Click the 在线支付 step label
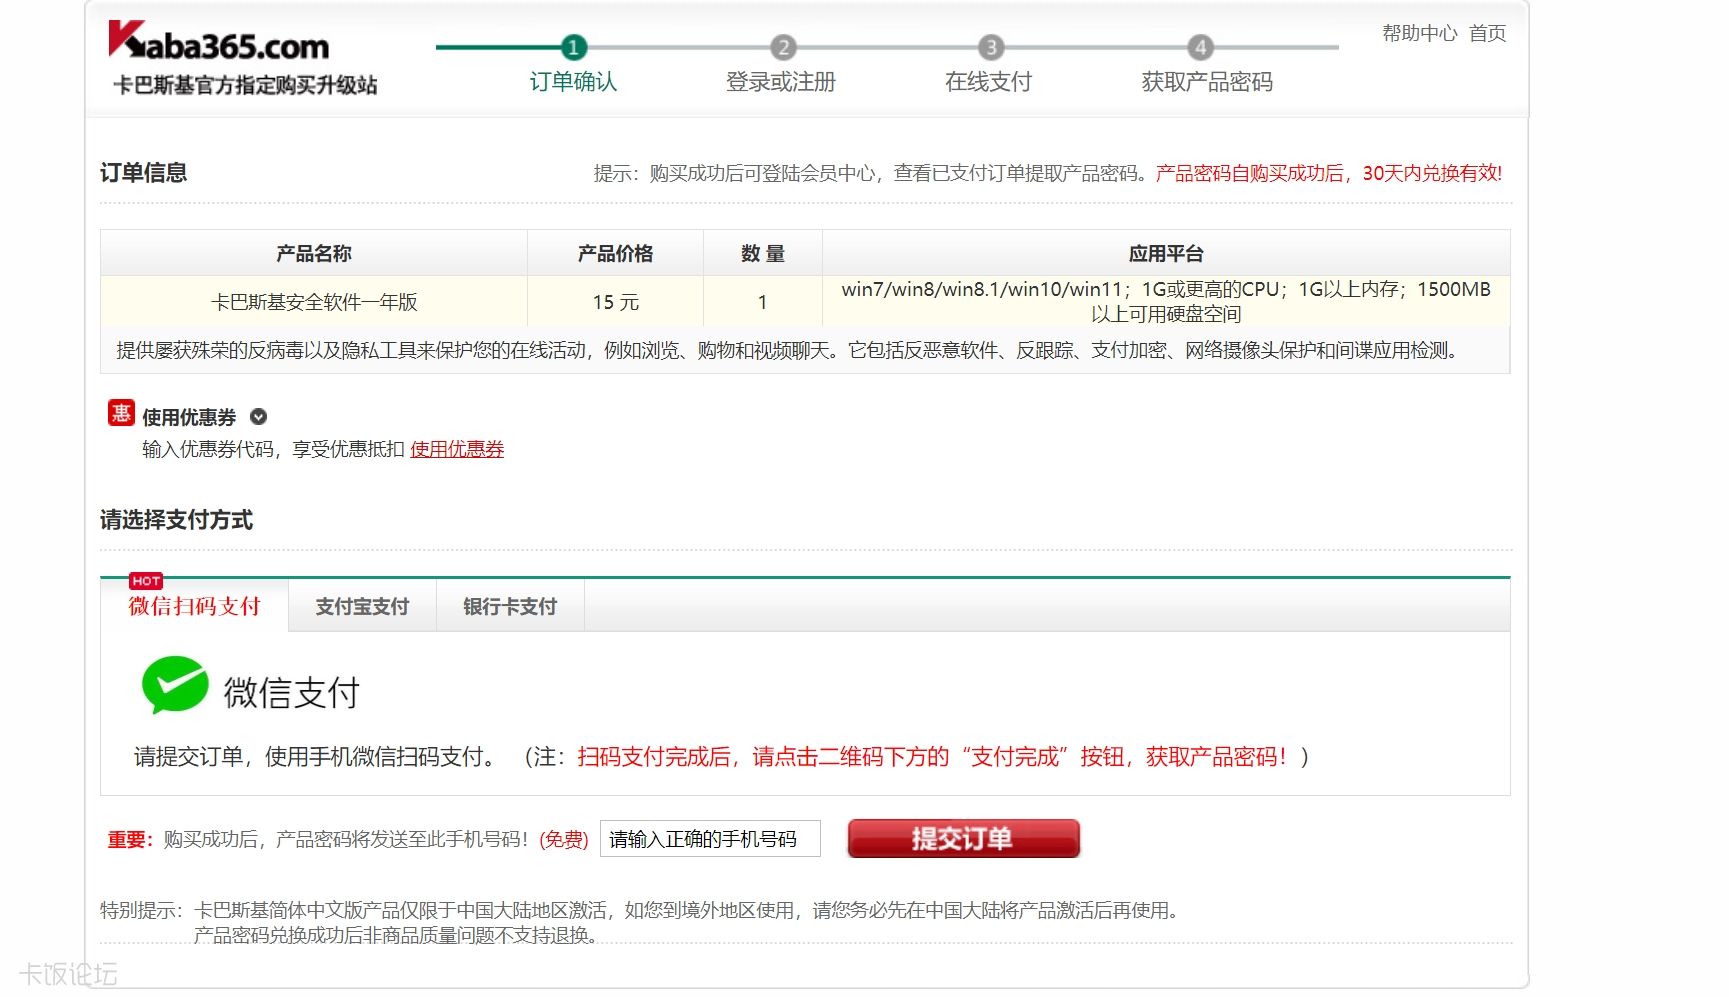The height and width of the screenshot is (997, 1729). click(989, 82)
